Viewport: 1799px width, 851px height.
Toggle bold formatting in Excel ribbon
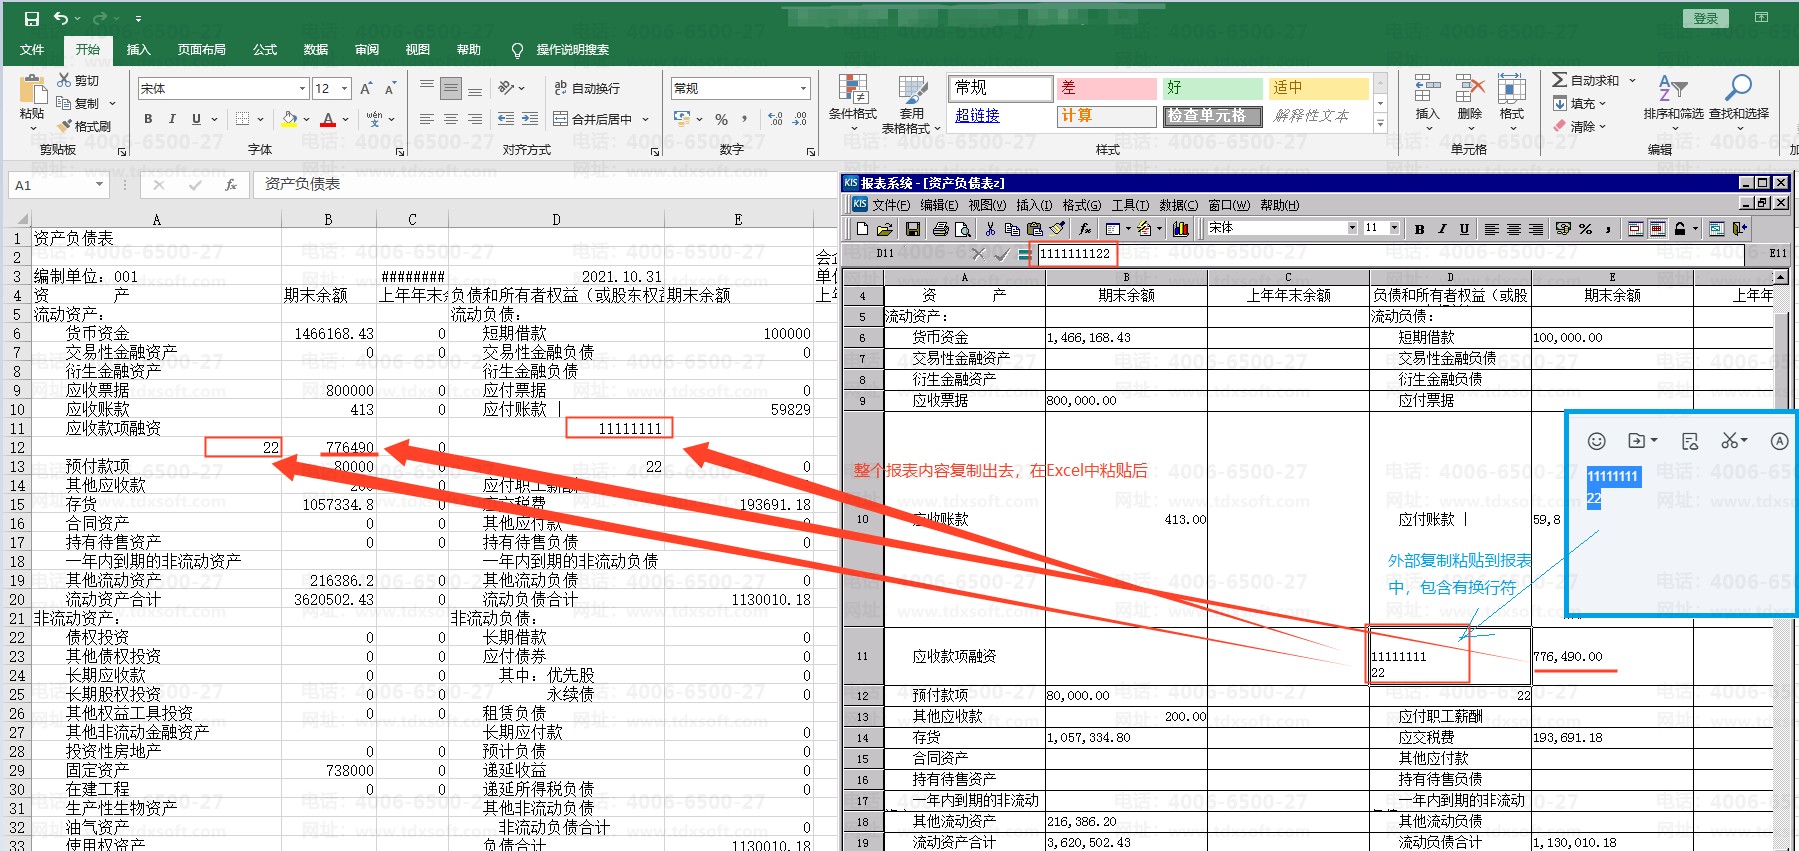coord(148,119)
